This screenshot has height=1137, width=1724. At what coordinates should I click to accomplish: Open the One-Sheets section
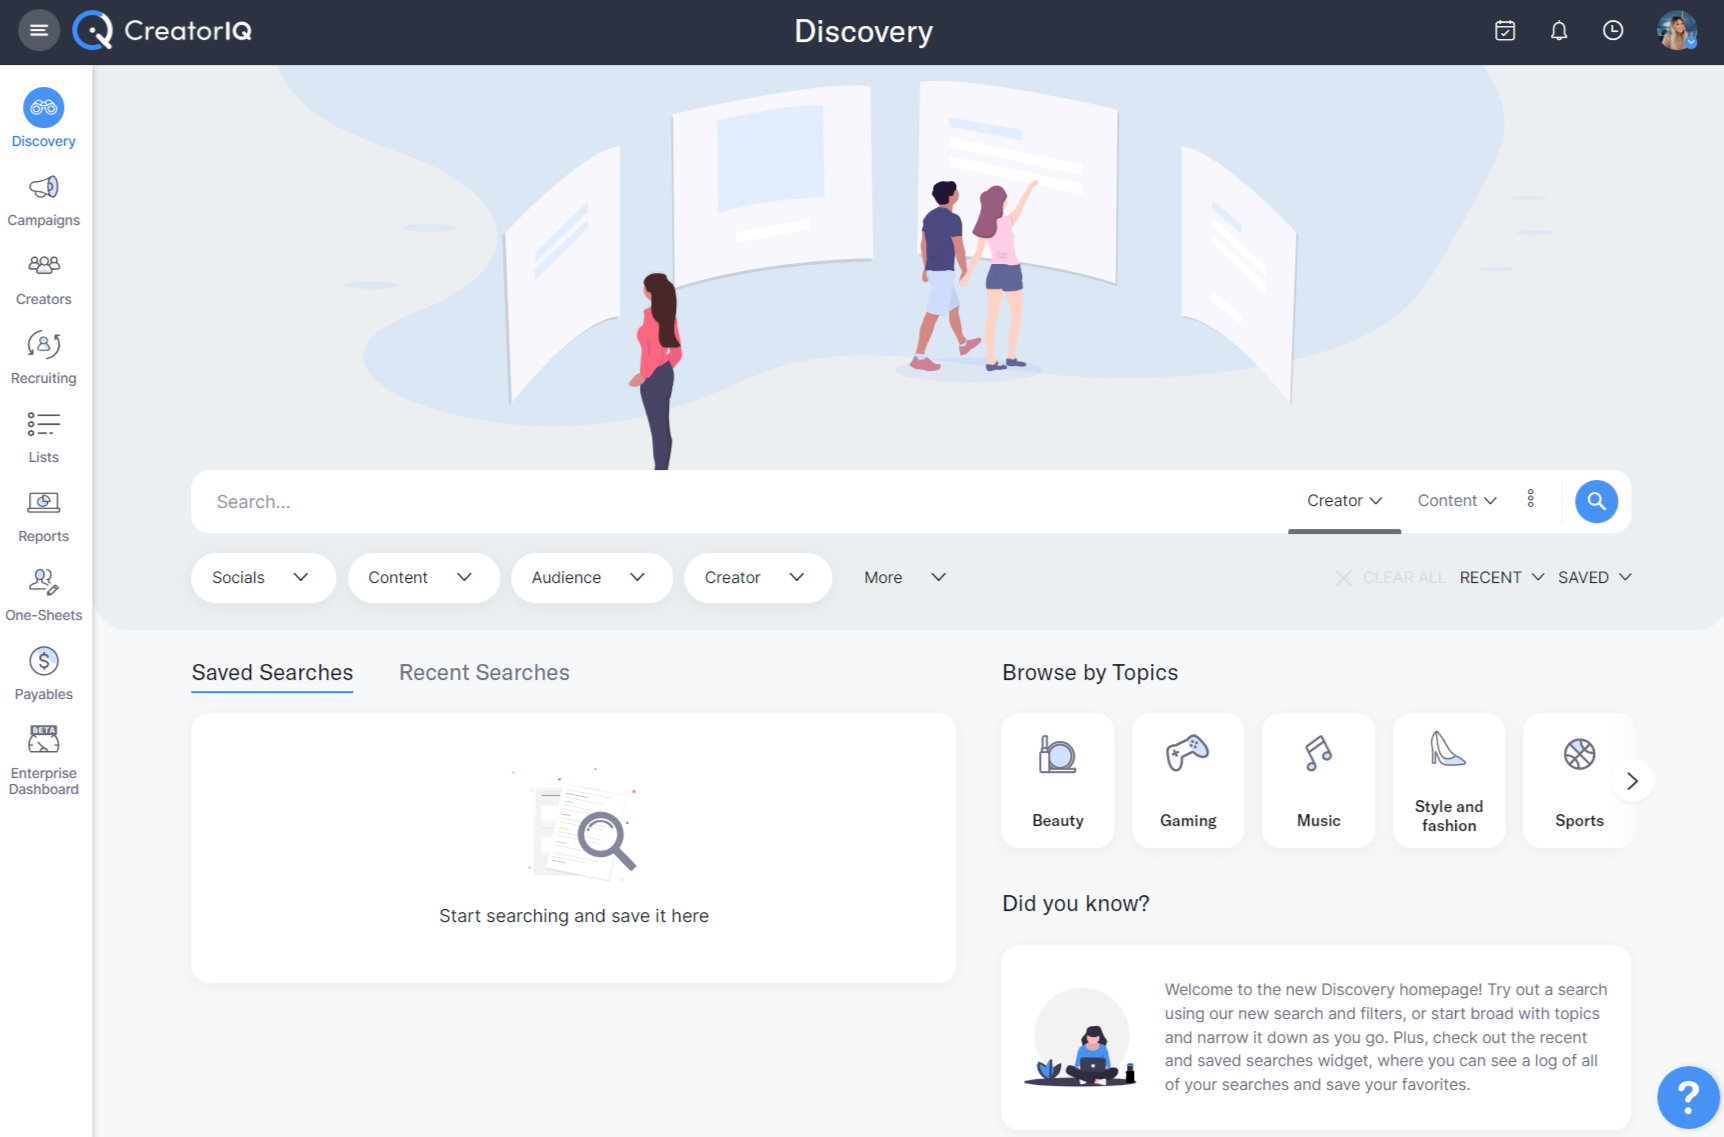[43, 594]
